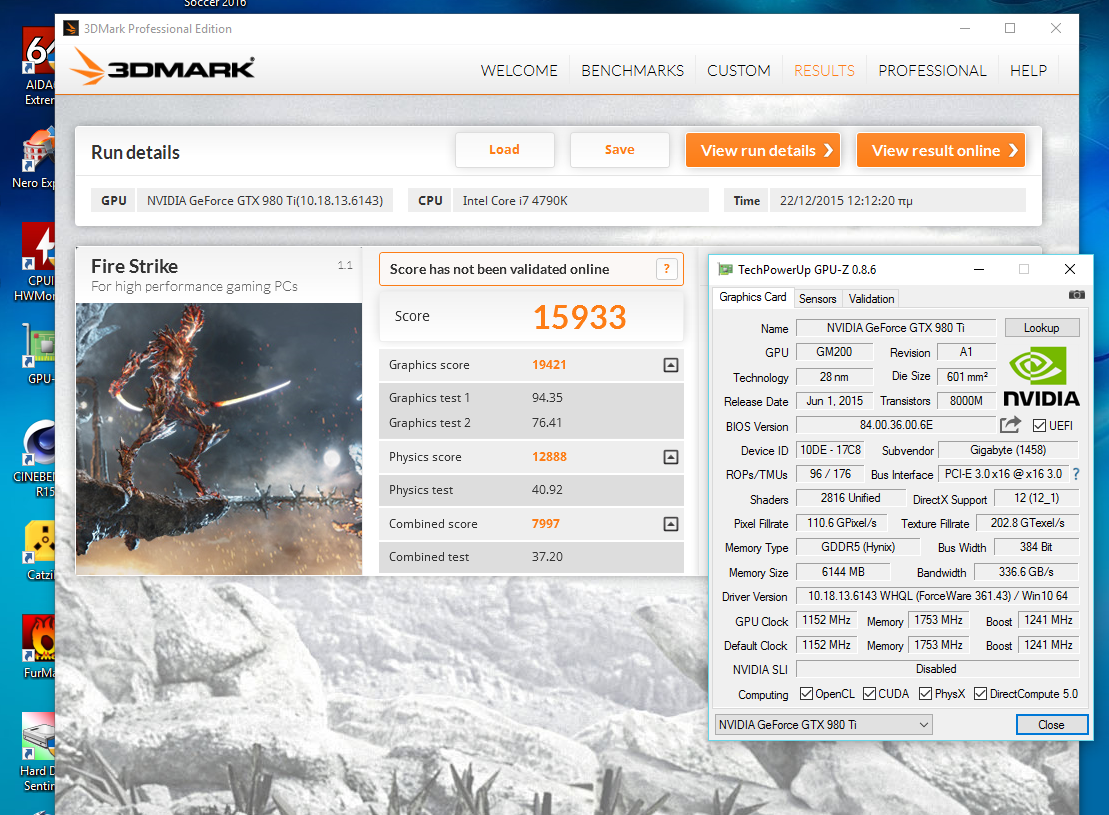The height and width of the screenshot is (815, 1109).
Task: Click the Graphics test 1 value 94.35
Action: (547, 398)
